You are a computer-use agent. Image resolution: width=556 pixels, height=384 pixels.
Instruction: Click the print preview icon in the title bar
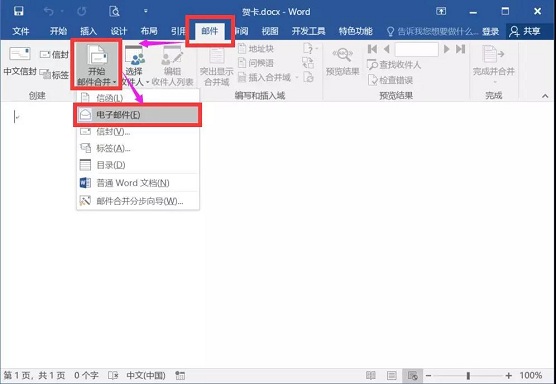pos(115,11)
